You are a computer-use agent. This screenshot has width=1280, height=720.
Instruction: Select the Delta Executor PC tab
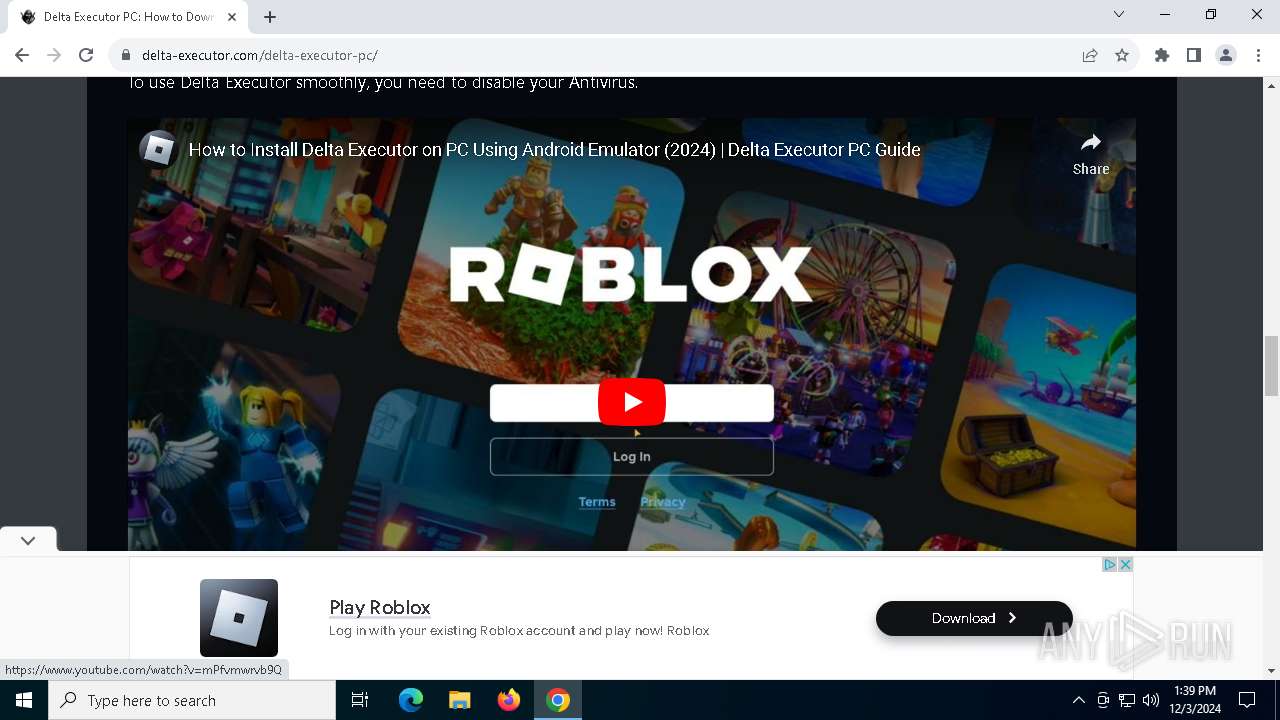127,17
